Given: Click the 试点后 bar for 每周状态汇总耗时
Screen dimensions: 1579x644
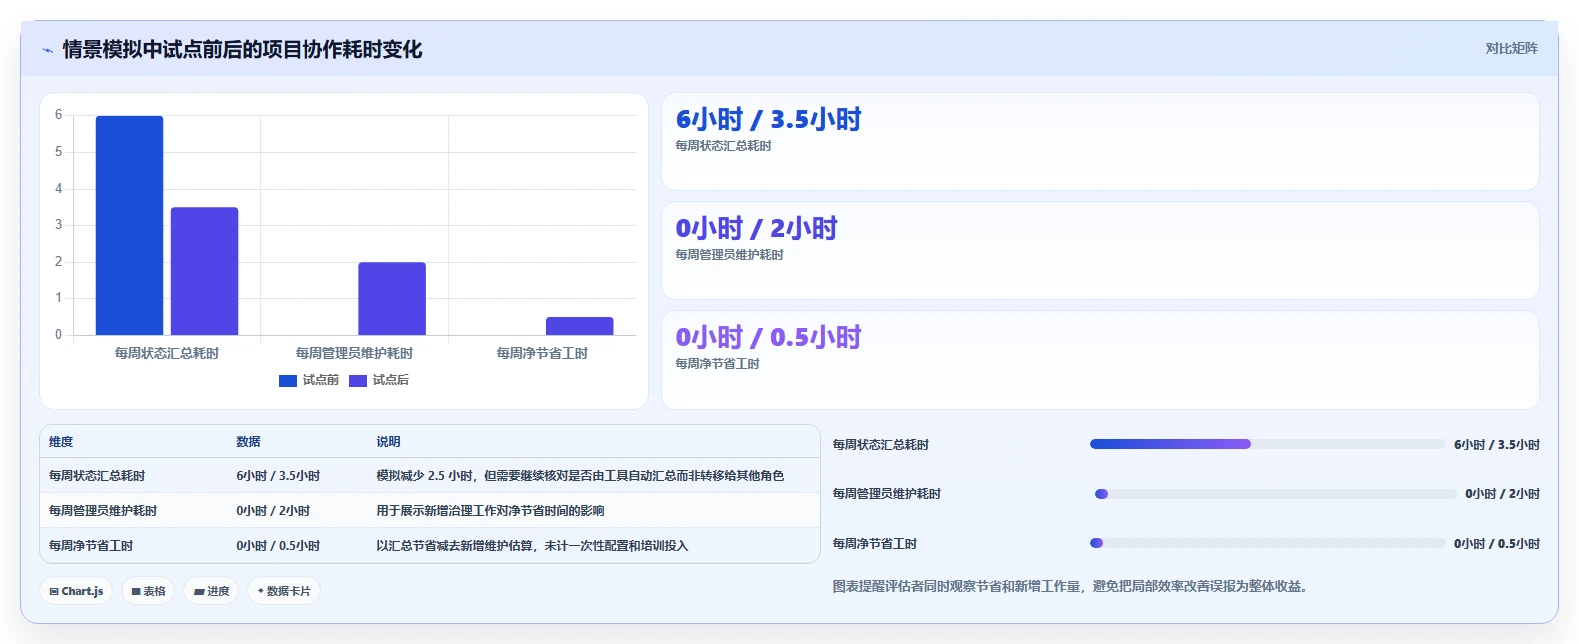Looking at the screenshot, I should [x=204, y=271].
